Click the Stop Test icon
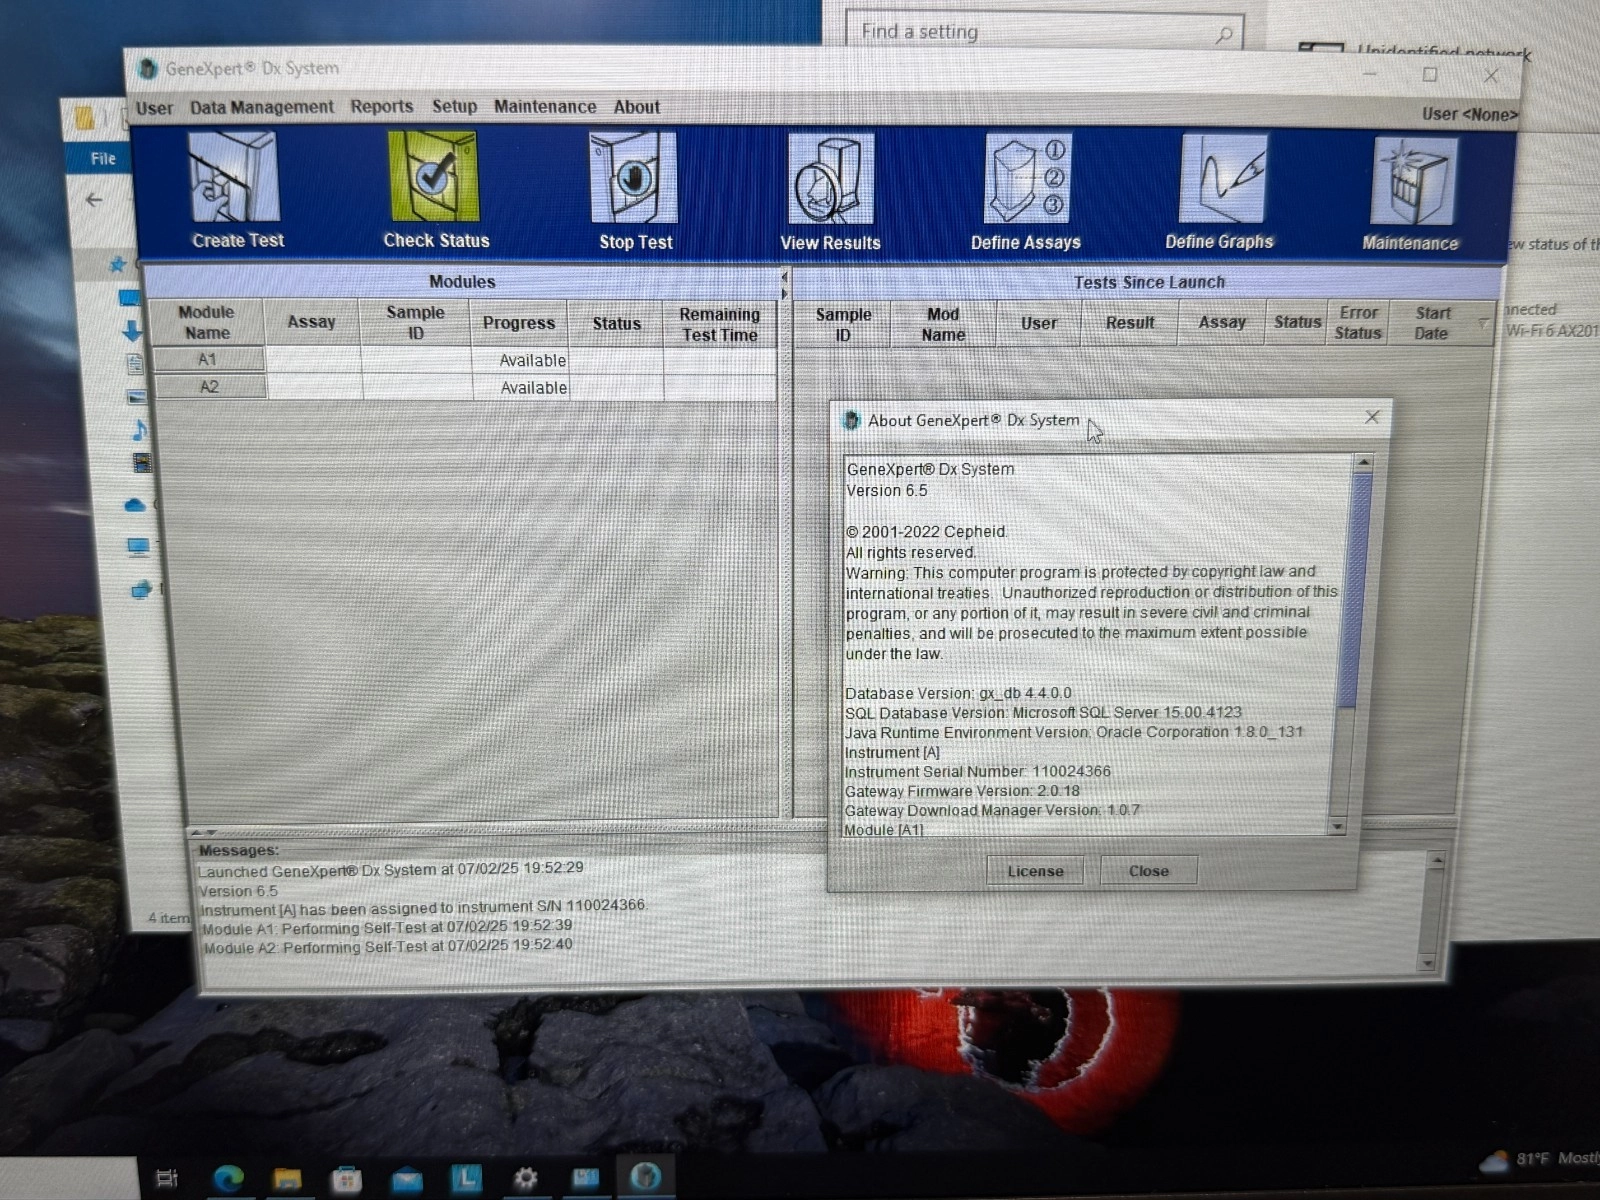Image resolution: width=1600 pixels, height=1200 pixels. coord(635,191)
